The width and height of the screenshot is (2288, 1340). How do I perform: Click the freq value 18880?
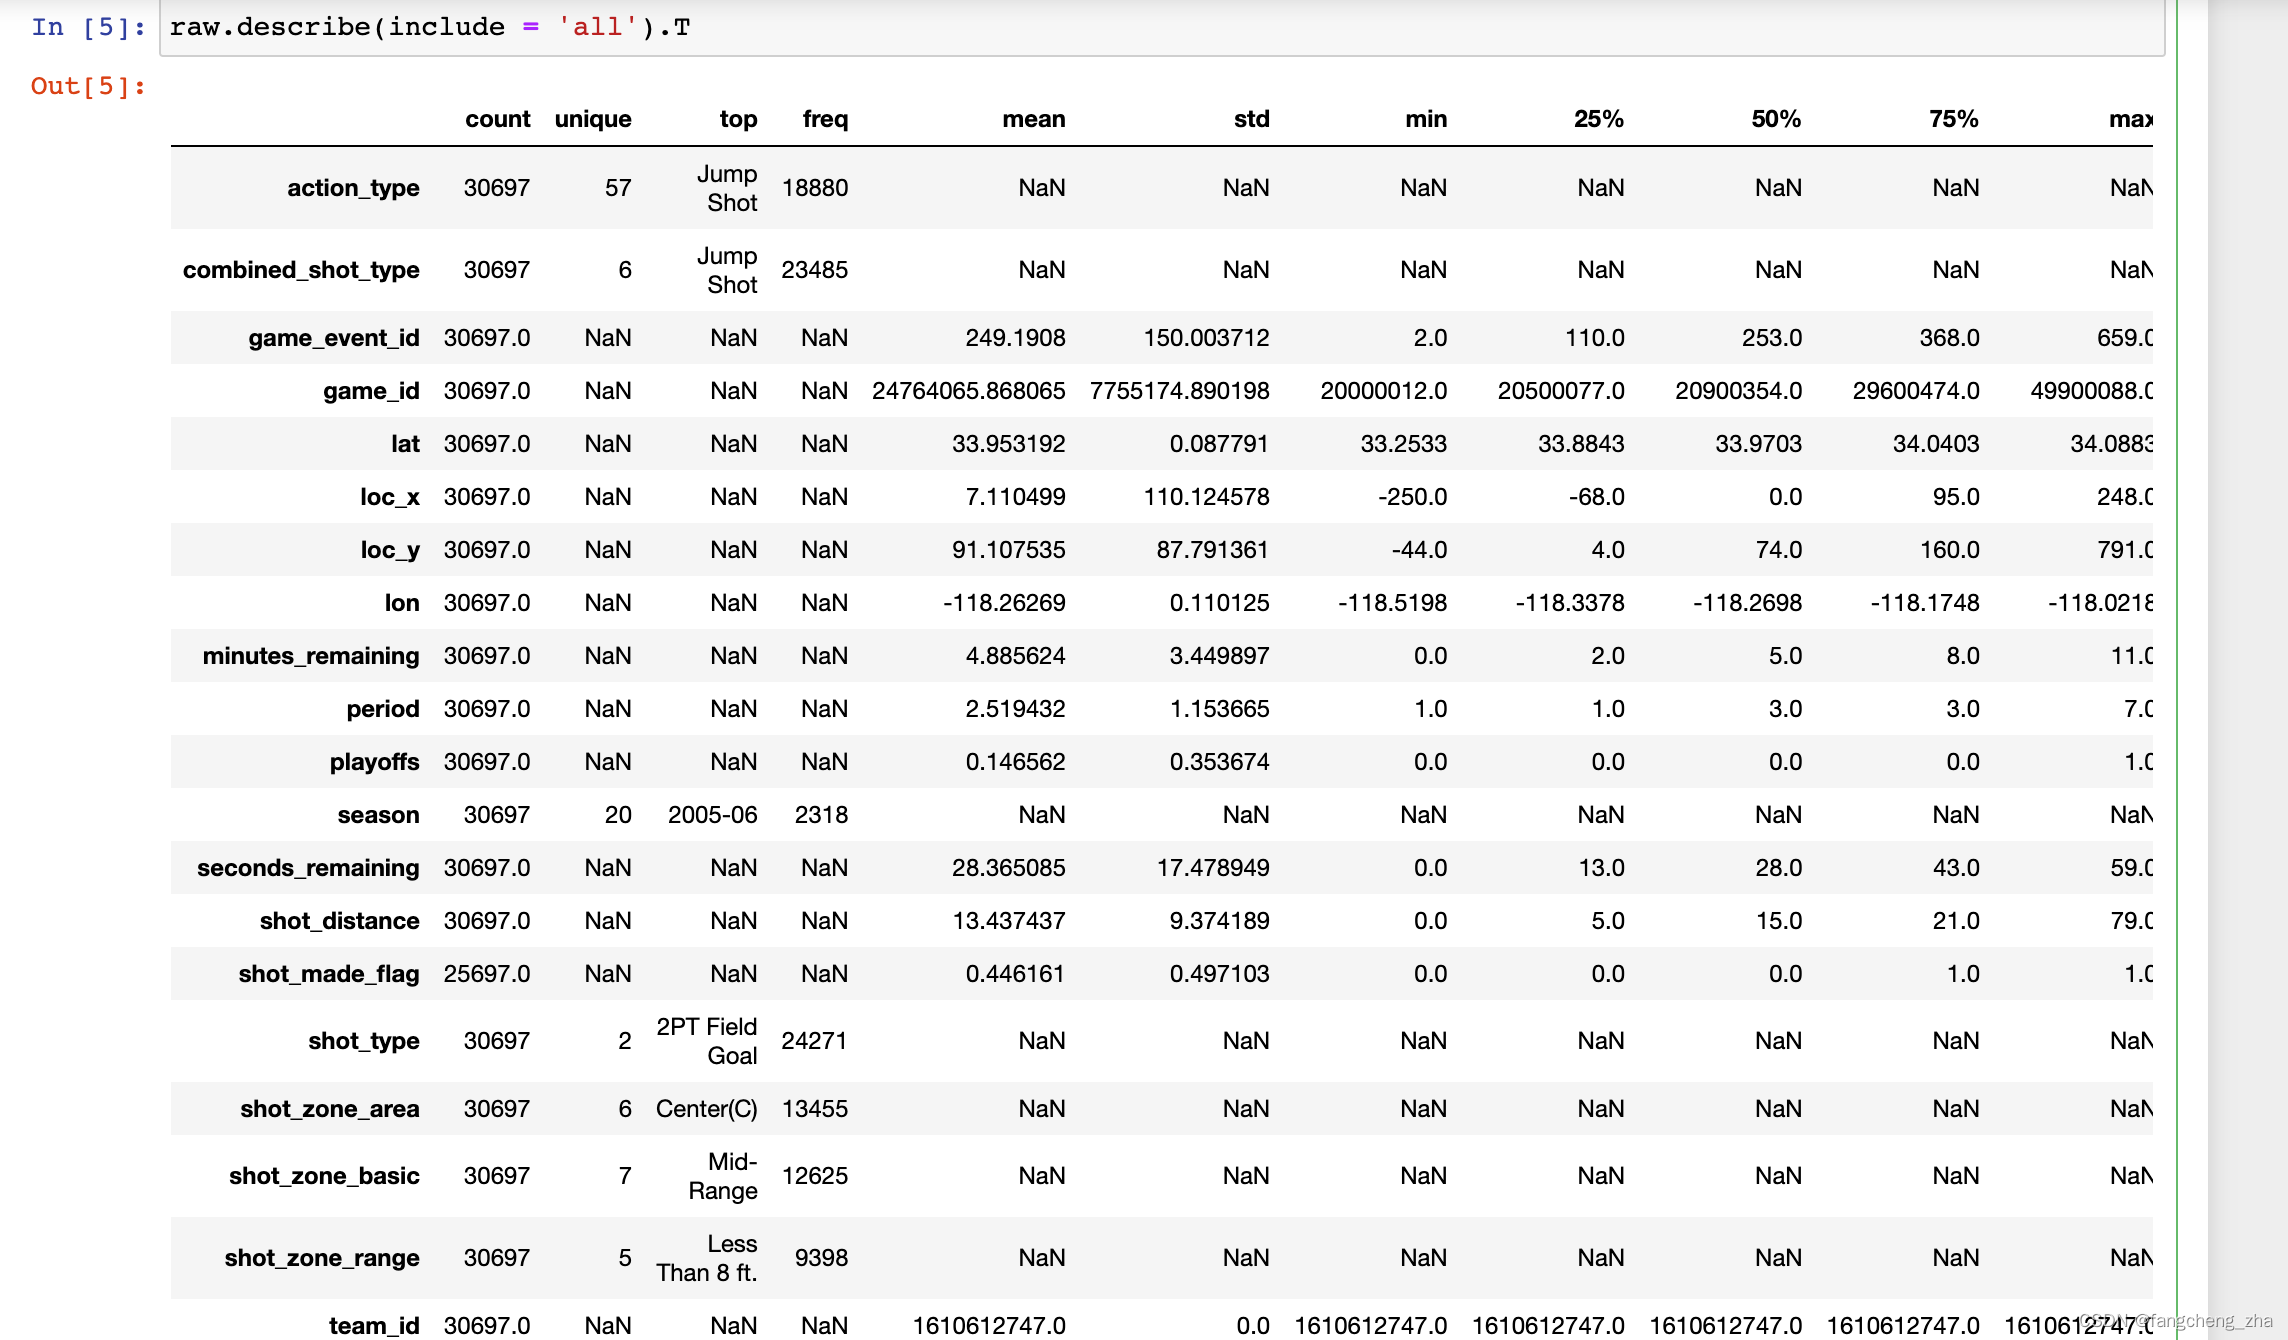pyautogui.click(x=814, y=188)
